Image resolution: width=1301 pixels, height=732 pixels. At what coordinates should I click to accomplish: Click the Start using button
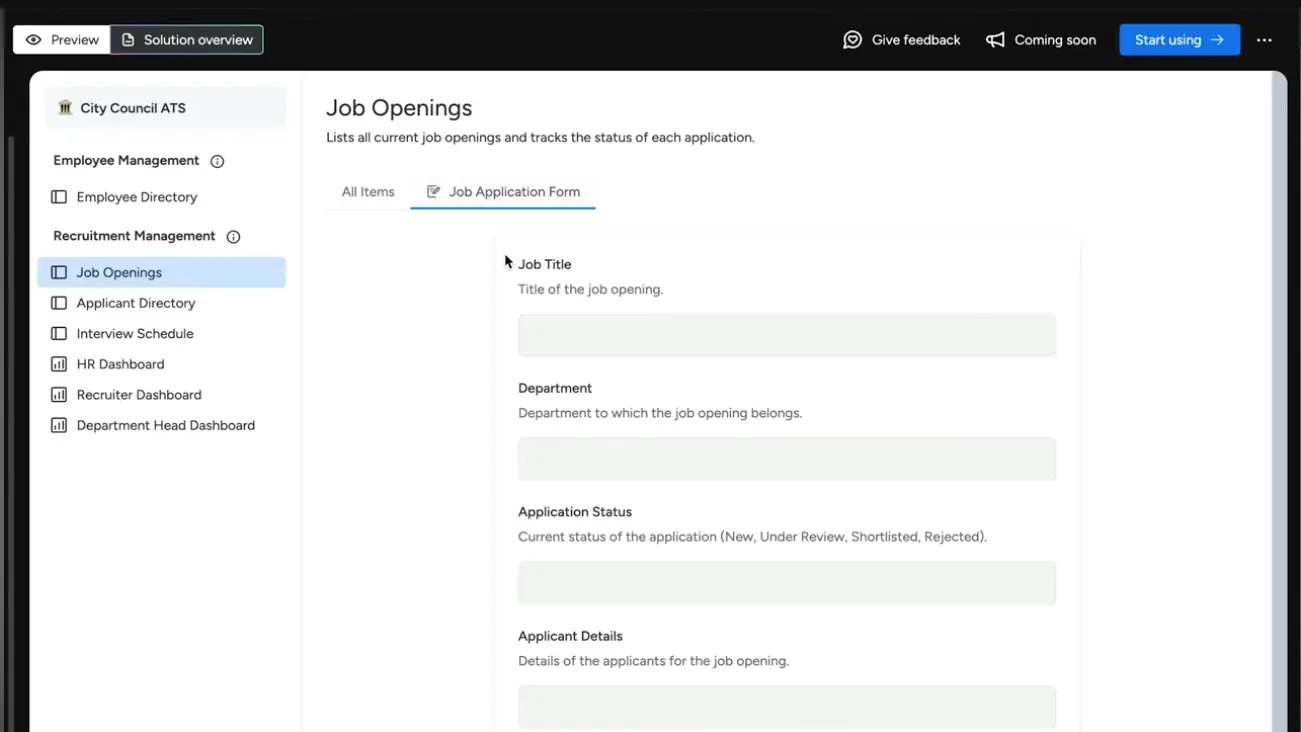(x=1179, y=40)
